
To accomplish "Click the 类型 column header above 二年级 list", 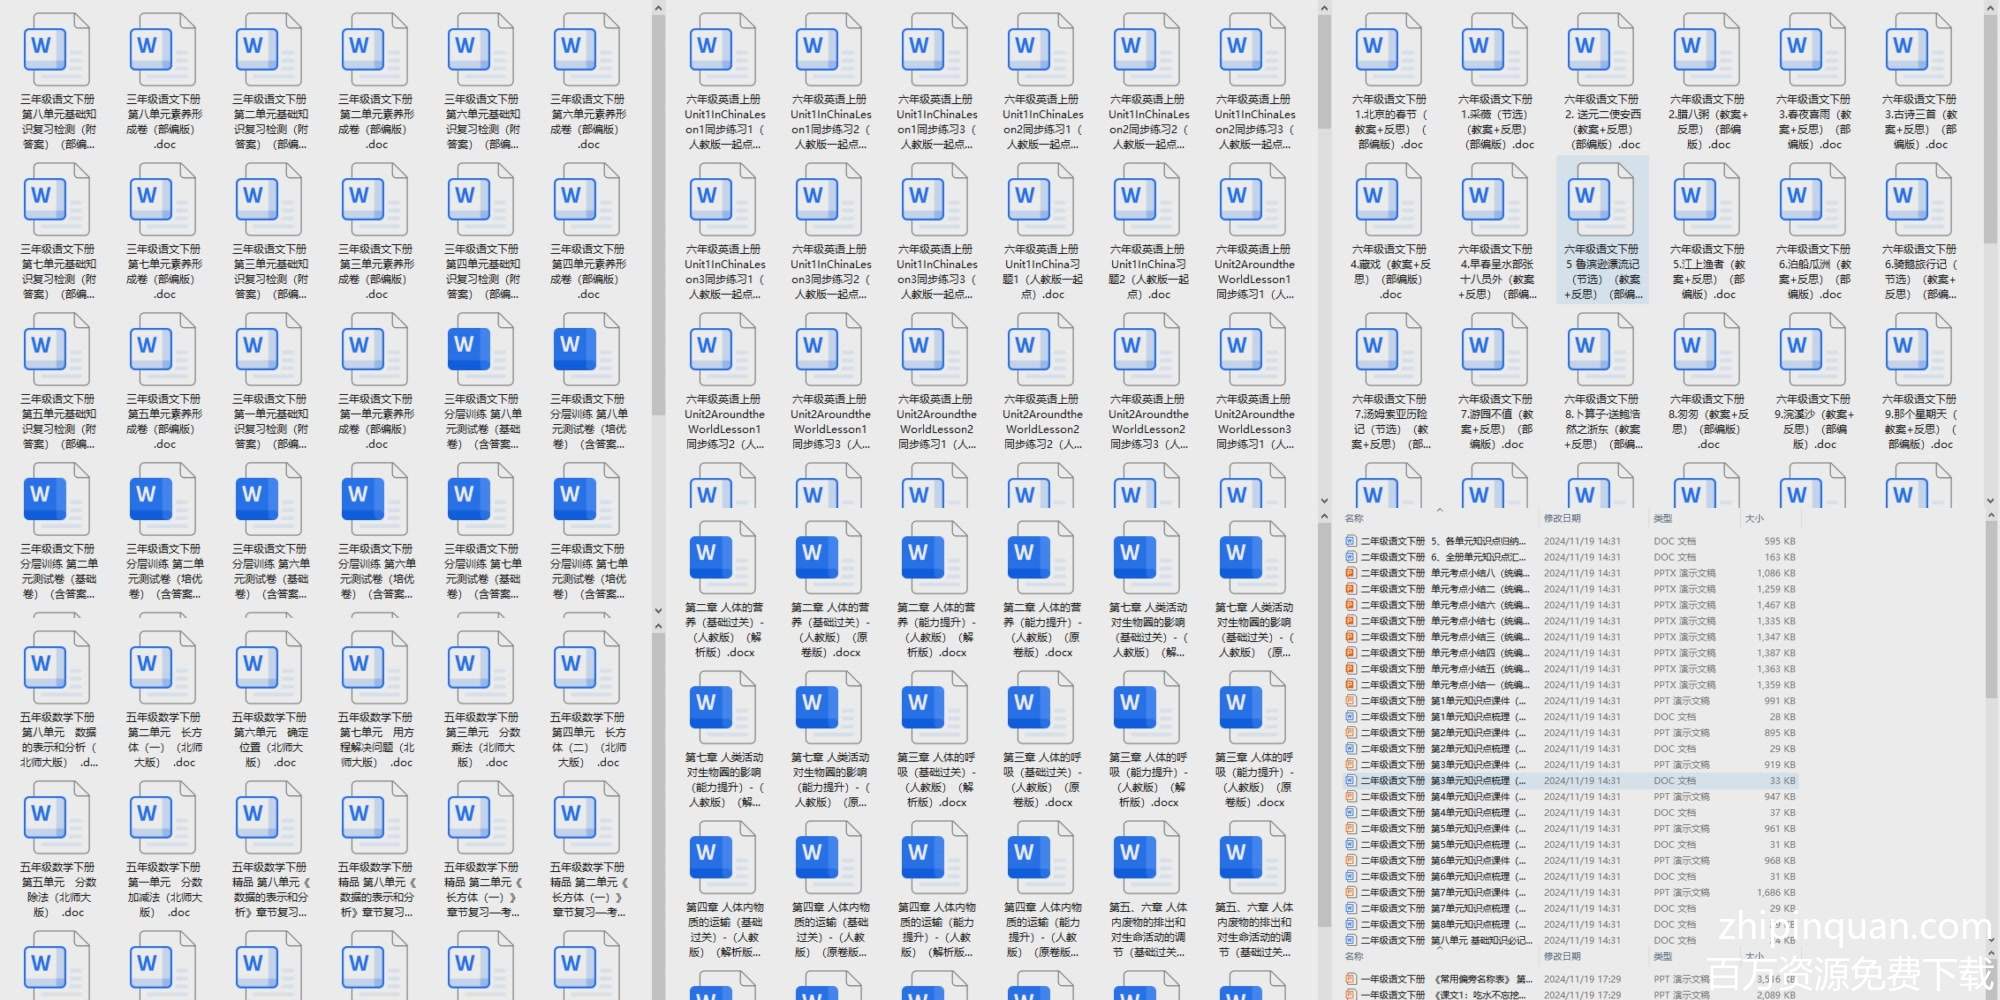I will (1663, 518).
